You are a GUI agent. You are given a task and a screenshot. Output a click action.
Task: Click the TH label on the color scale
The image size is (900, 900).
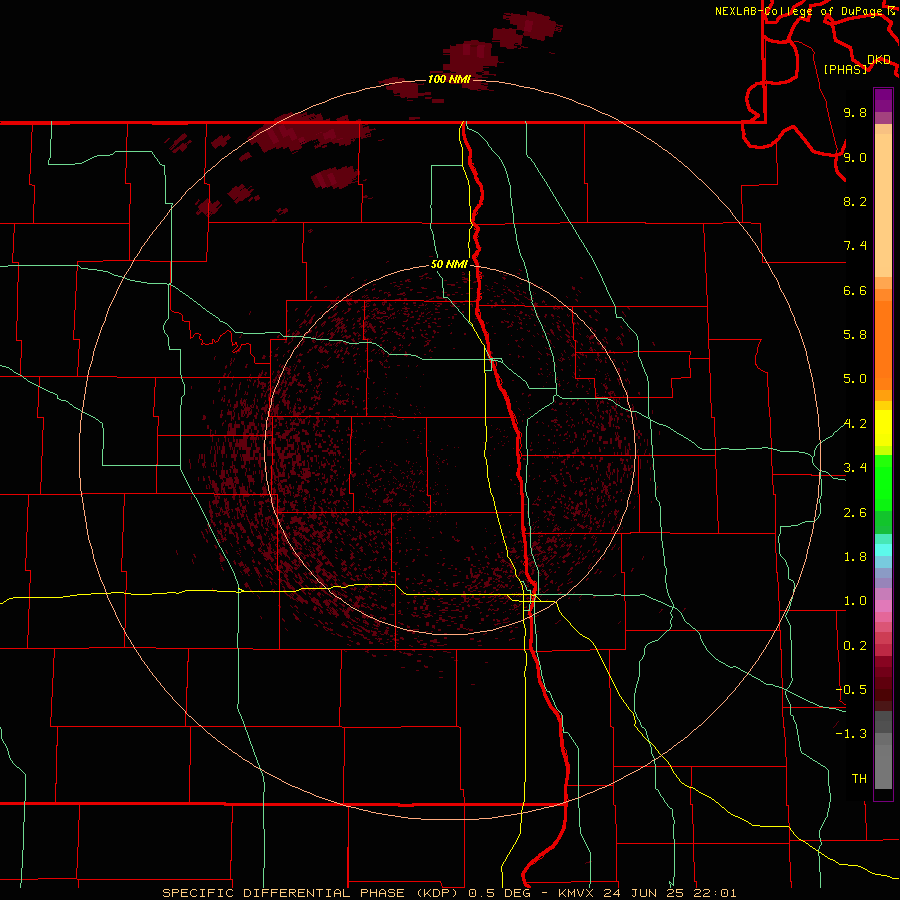859,779
